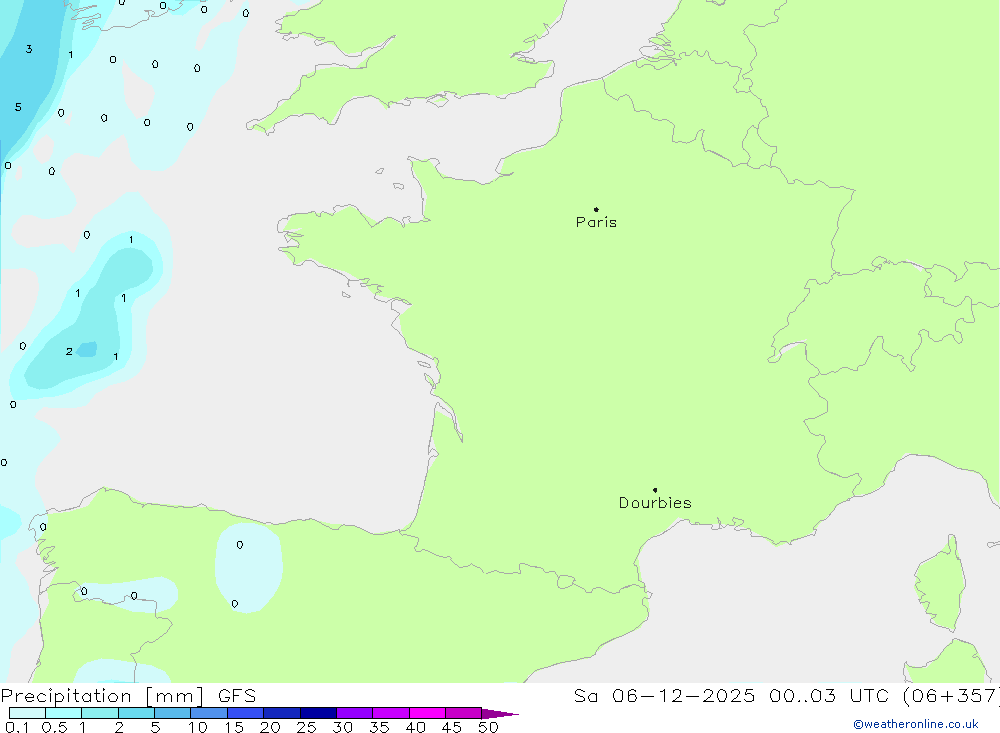The height and width of the screenshot is (733, 1000).
Task: Click the GFS model label
Action: click(237, 696)
